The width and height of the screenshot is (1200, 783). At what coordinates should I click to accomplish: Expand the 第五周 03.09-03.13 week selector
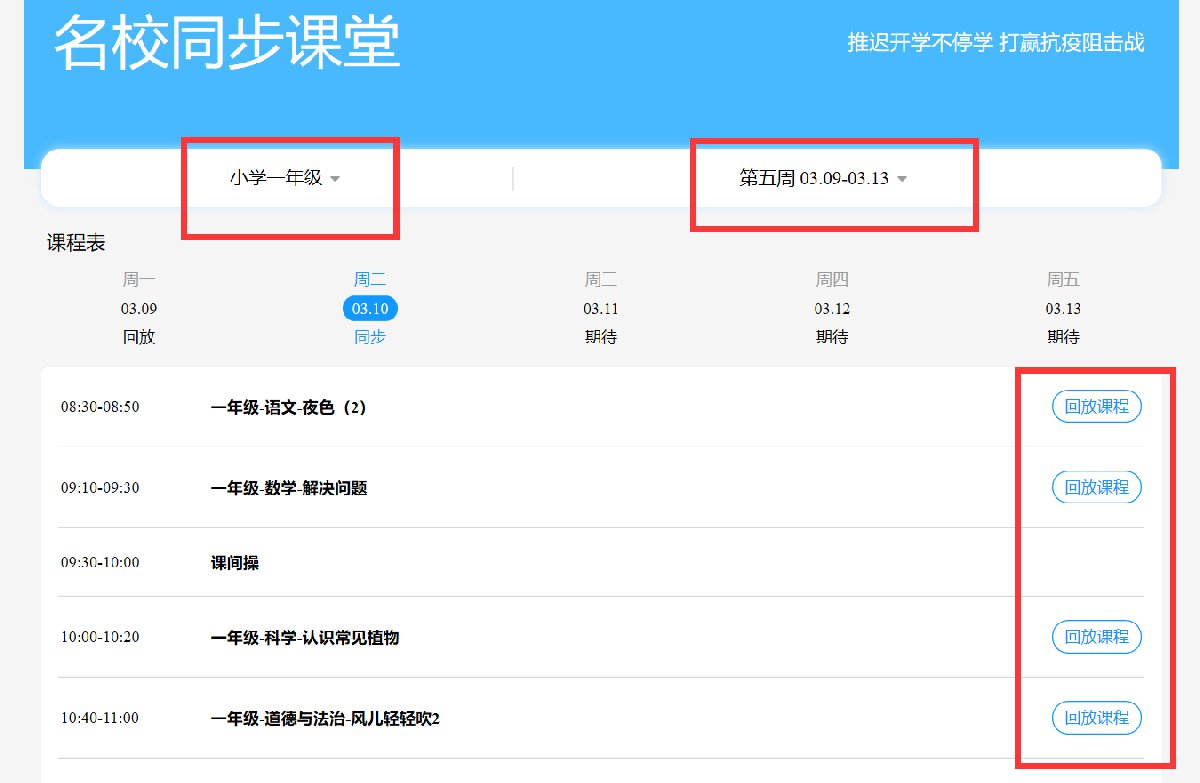[822, 179]
